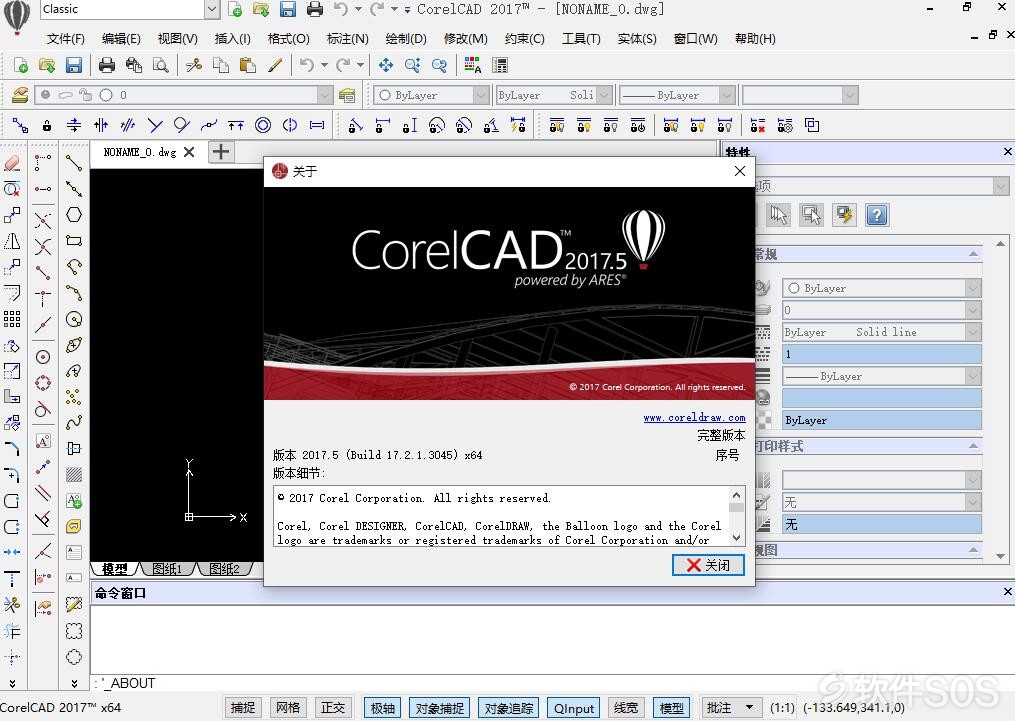Open the 绘制(D) menu

pyautogui.click(x=406, y=39)
